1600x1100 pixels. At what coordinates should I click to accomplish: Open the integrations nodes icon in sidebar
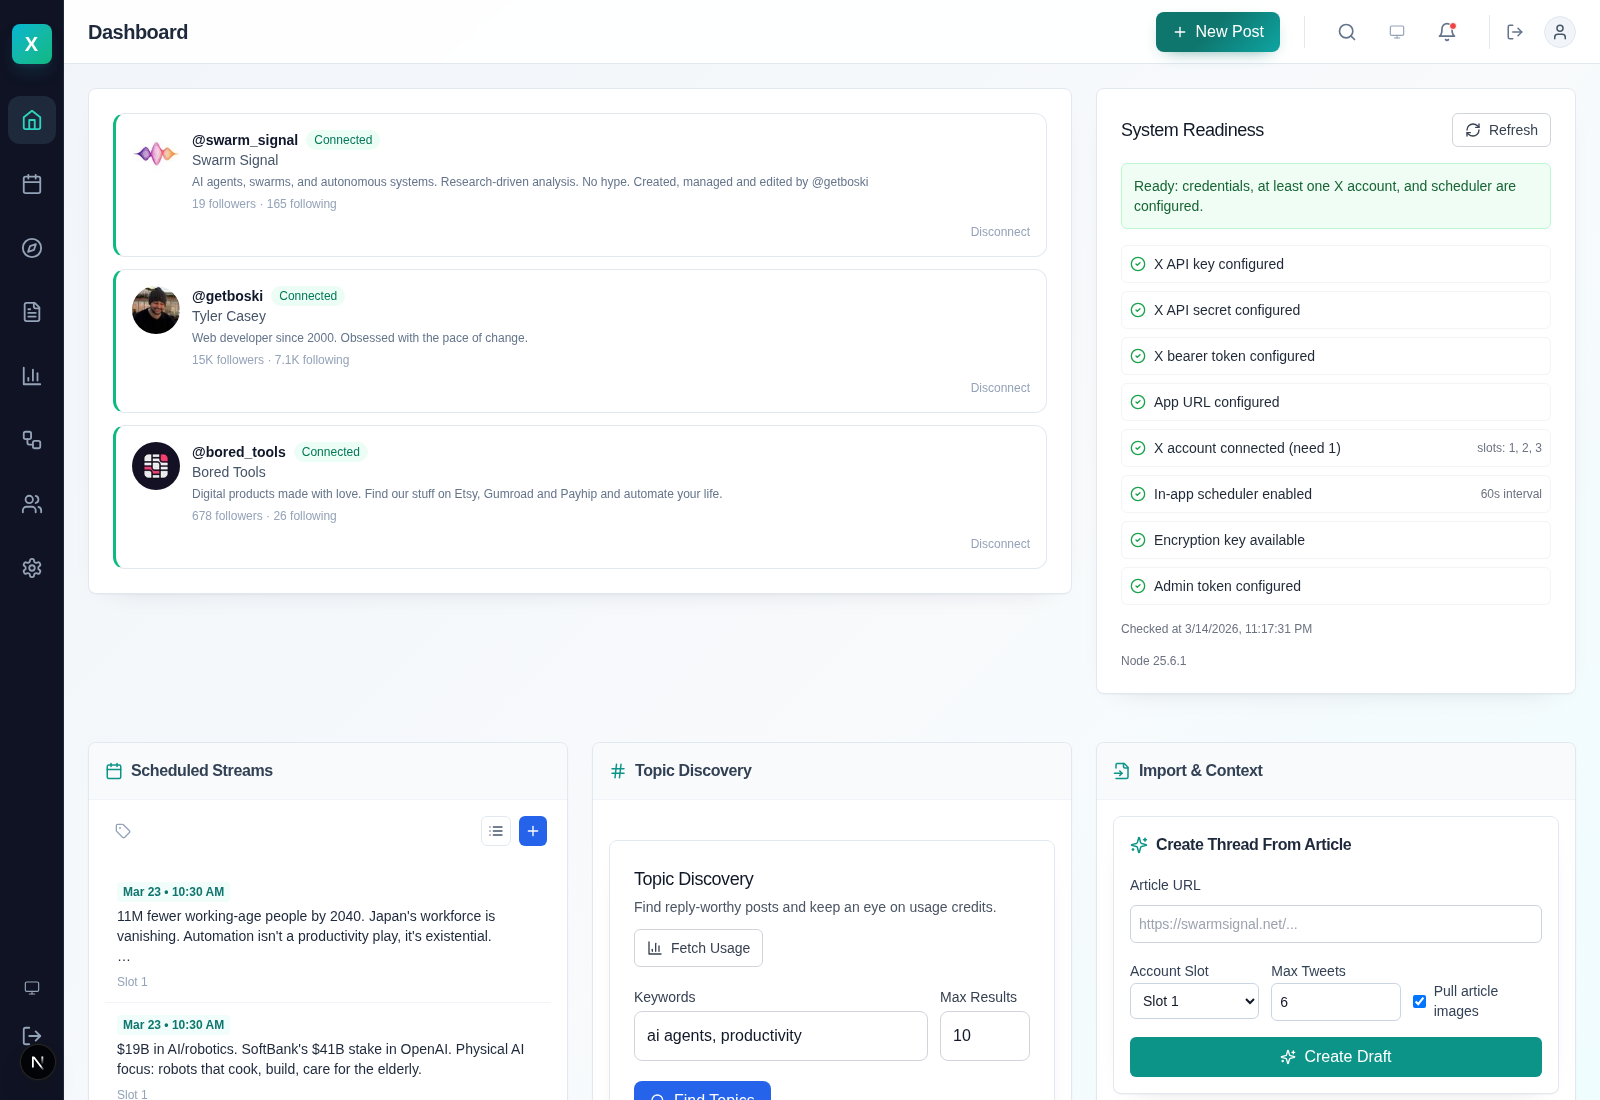32,440
